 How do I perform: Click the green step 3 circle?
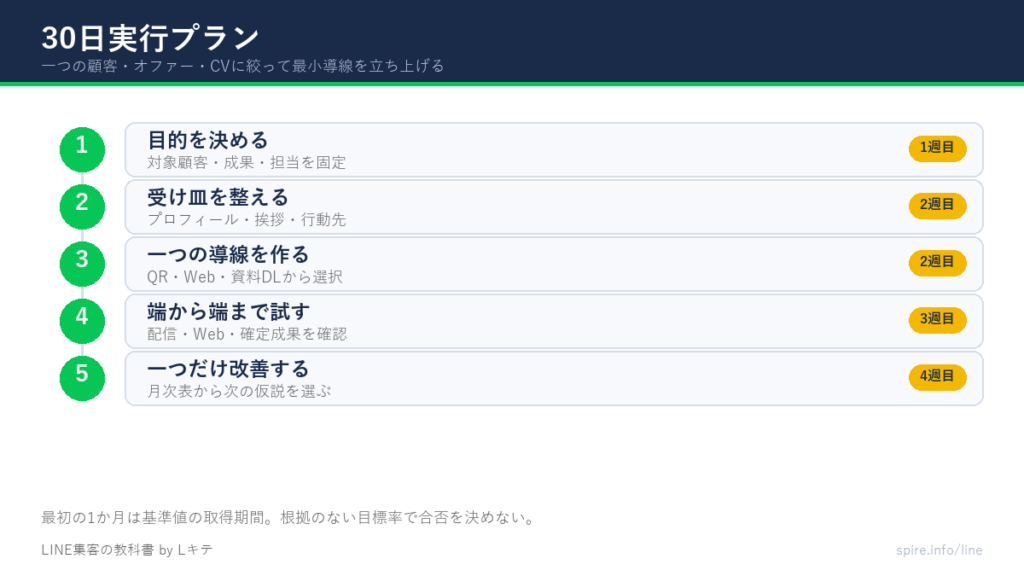click(x=82, y=264)
